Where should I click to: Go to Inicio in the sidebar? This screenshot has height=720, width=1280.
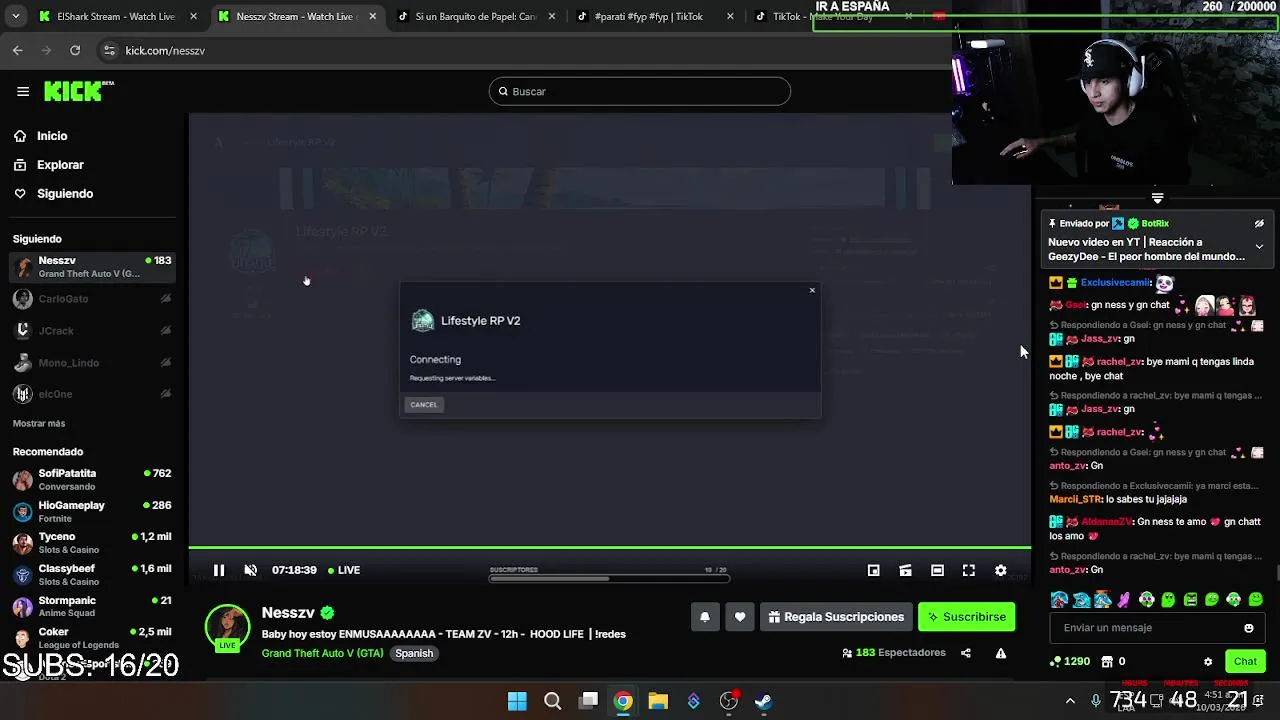click(52, 136)
